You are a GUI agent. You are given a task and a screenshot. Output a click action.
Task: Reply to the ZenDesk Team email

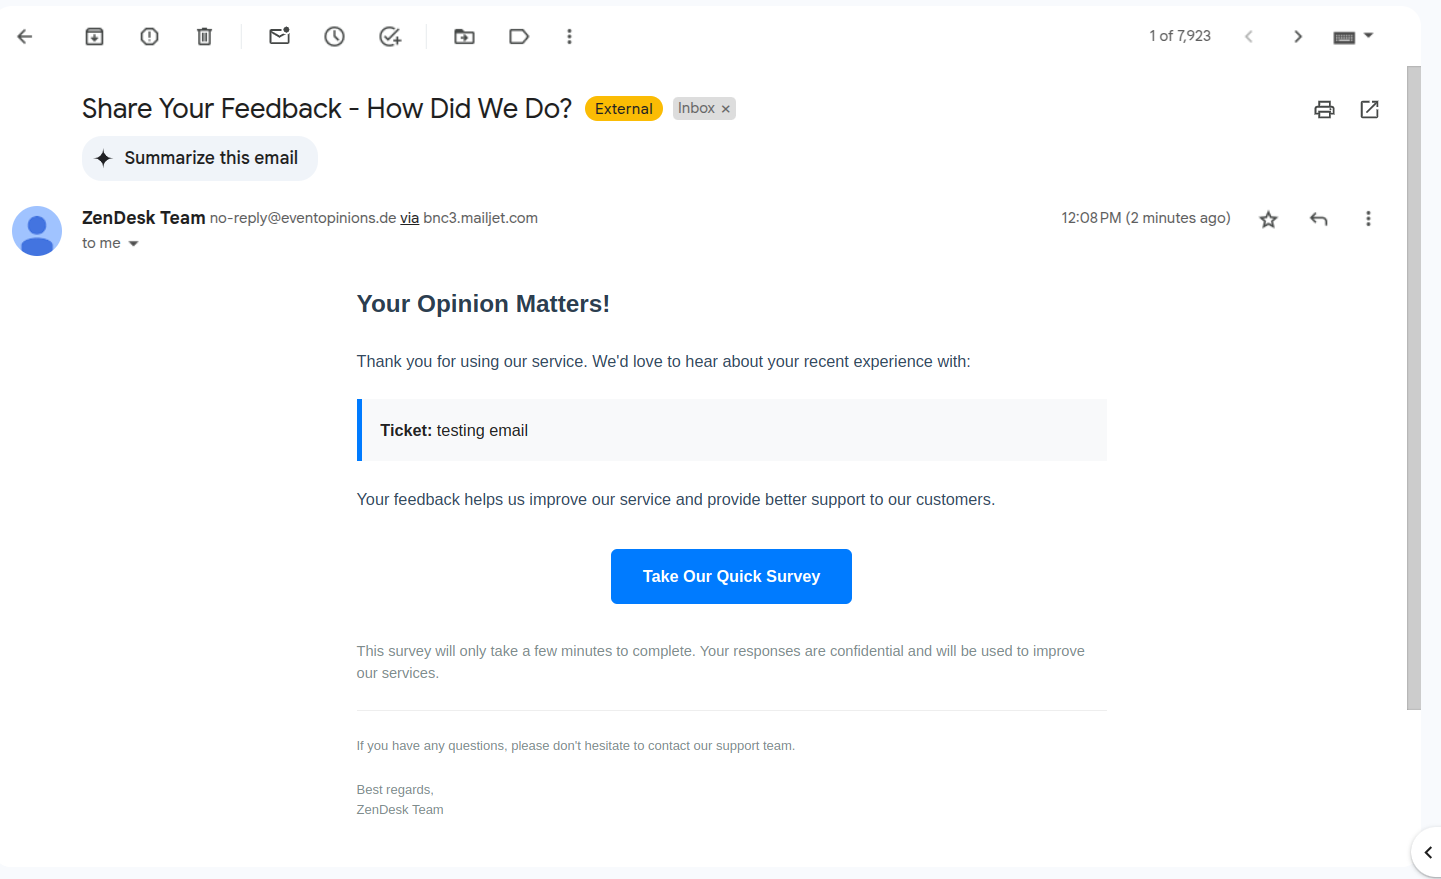pyautogui.click(x=1318, y=219)
